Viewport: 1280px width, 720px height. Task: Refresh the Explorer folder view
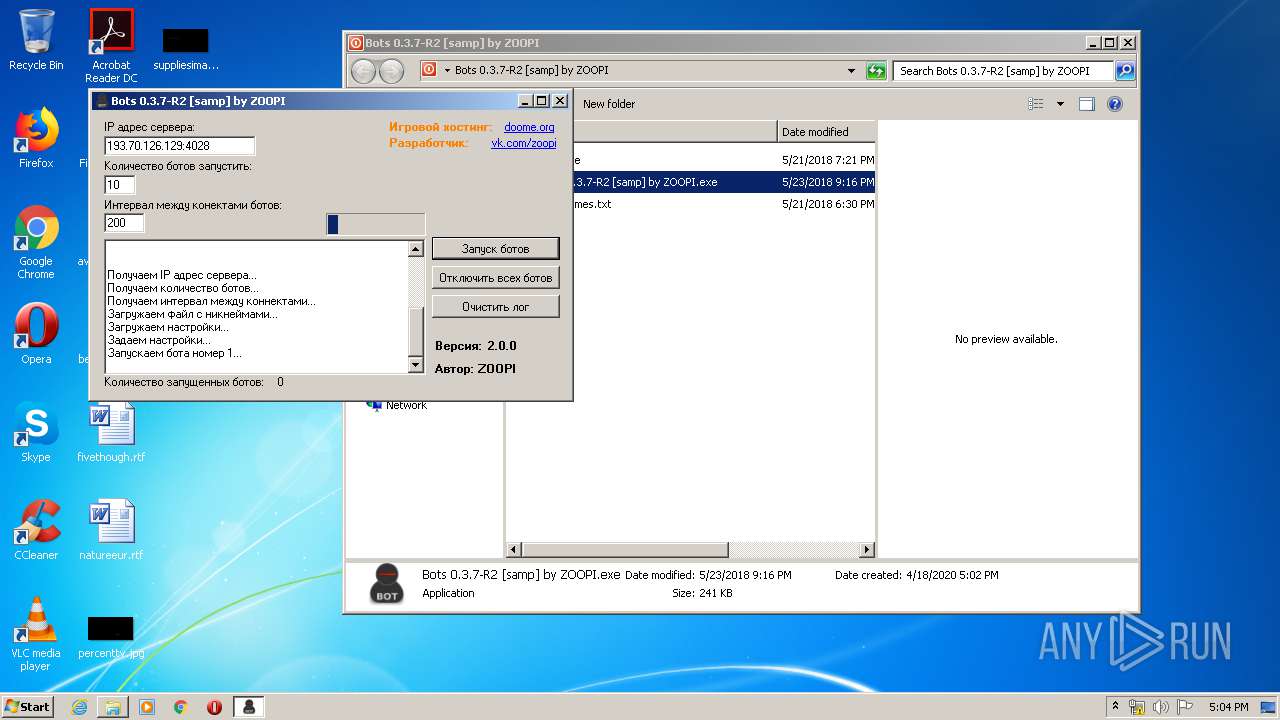click(877, 71)
